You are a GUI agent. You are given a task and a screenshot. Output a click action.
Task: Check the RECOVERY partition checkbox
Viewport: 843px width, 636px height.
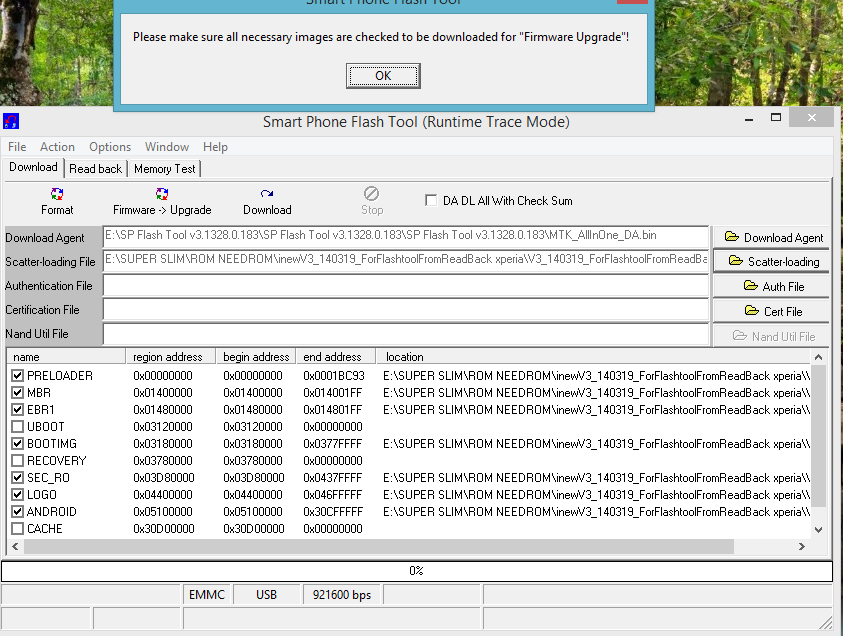(18, 461)
